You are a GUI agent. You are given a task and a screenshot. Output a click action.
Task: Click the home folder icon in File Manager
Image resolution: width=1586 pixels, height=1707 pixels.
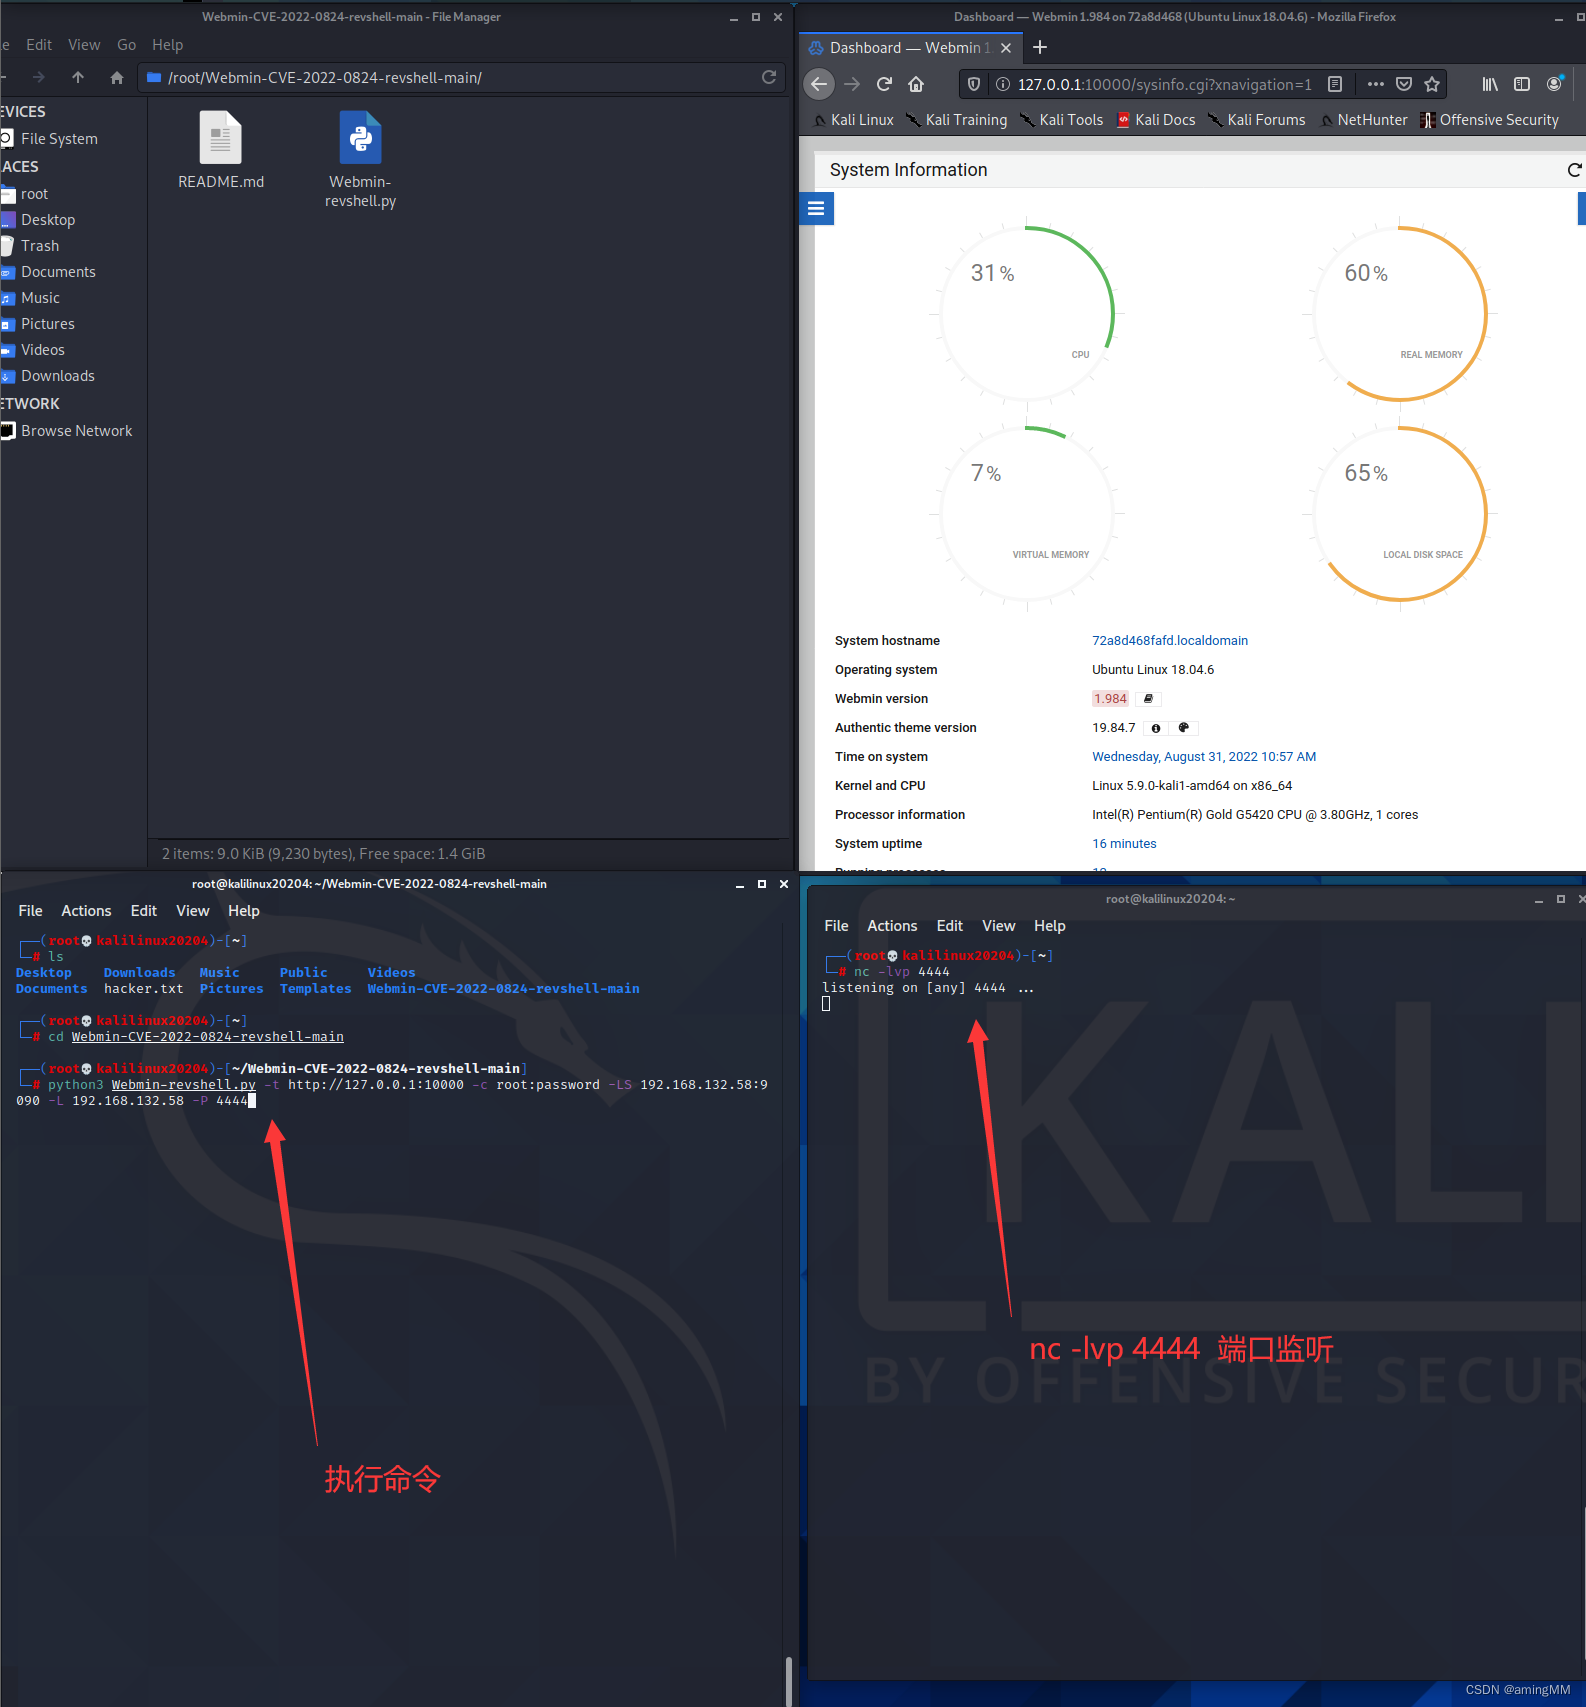[x=117, y=77]
